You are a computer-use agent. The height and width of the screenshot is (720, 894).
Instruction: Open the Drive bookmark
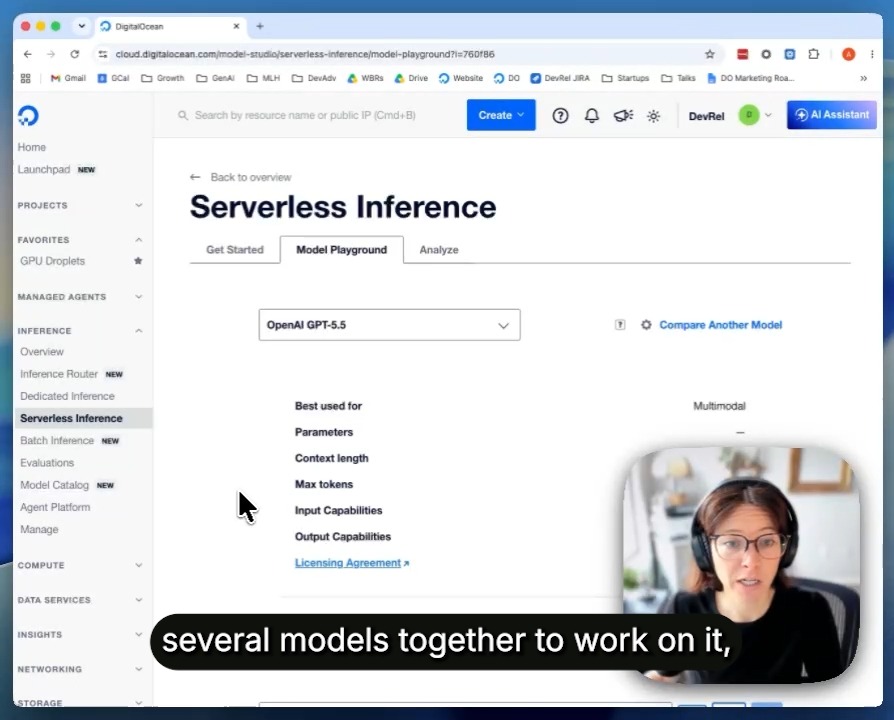click(x=411, y=78)
